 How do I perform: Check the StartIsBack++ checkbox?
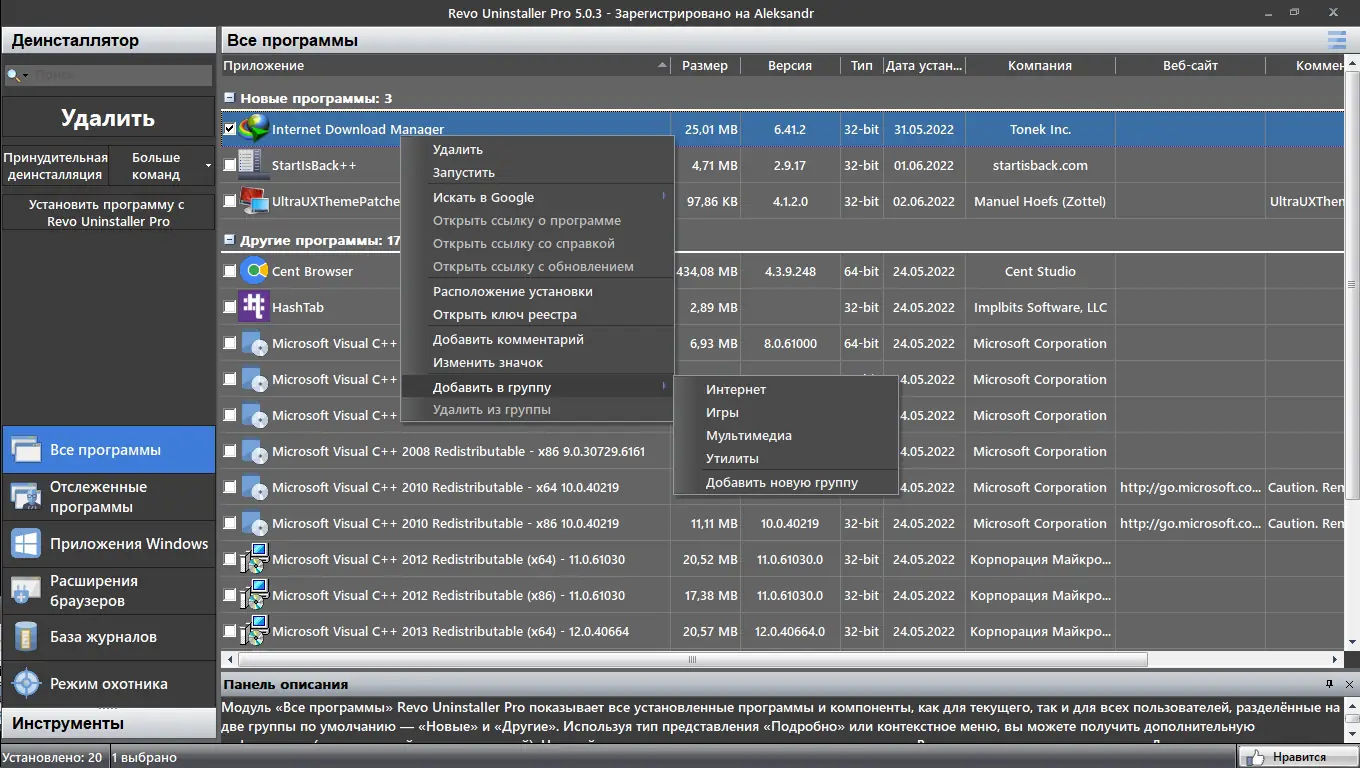tap(230, 165)
